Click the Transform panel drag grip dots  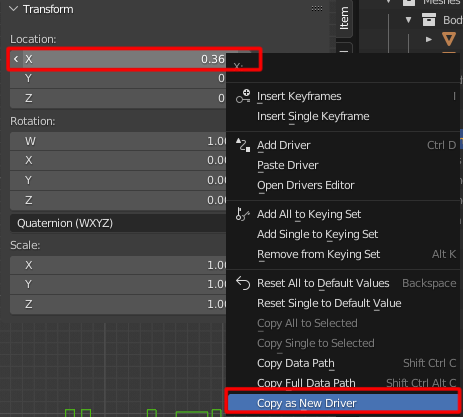click(x=317, y=9)
